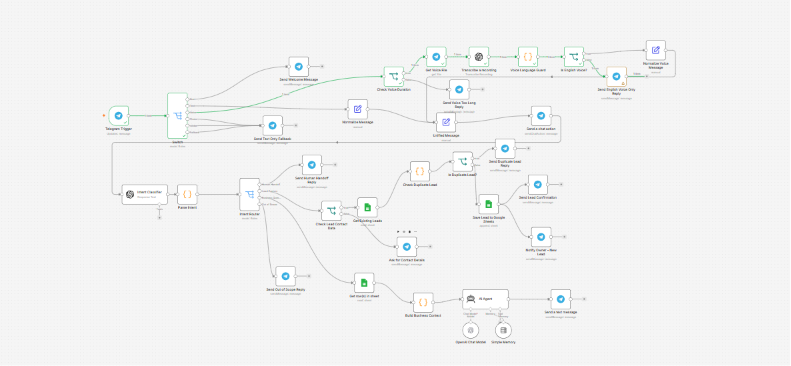Open the Get Voice File node

(x=436, y=57)
